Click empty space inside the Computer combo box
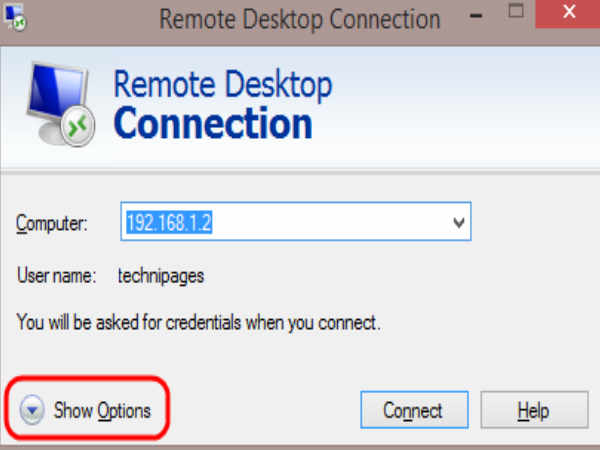This screenshot has height=450, width=600. [x=329, y=222]
